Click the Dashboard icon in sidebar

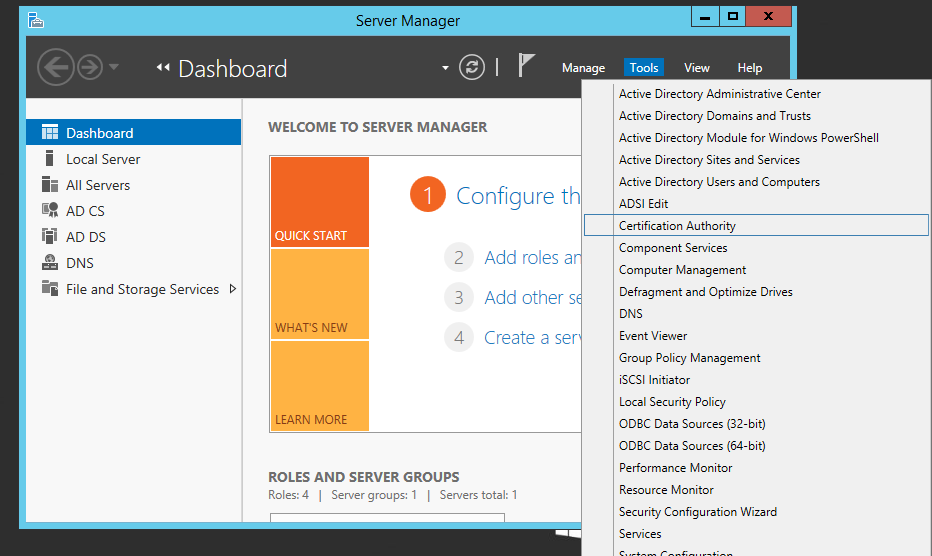[50, 133]
